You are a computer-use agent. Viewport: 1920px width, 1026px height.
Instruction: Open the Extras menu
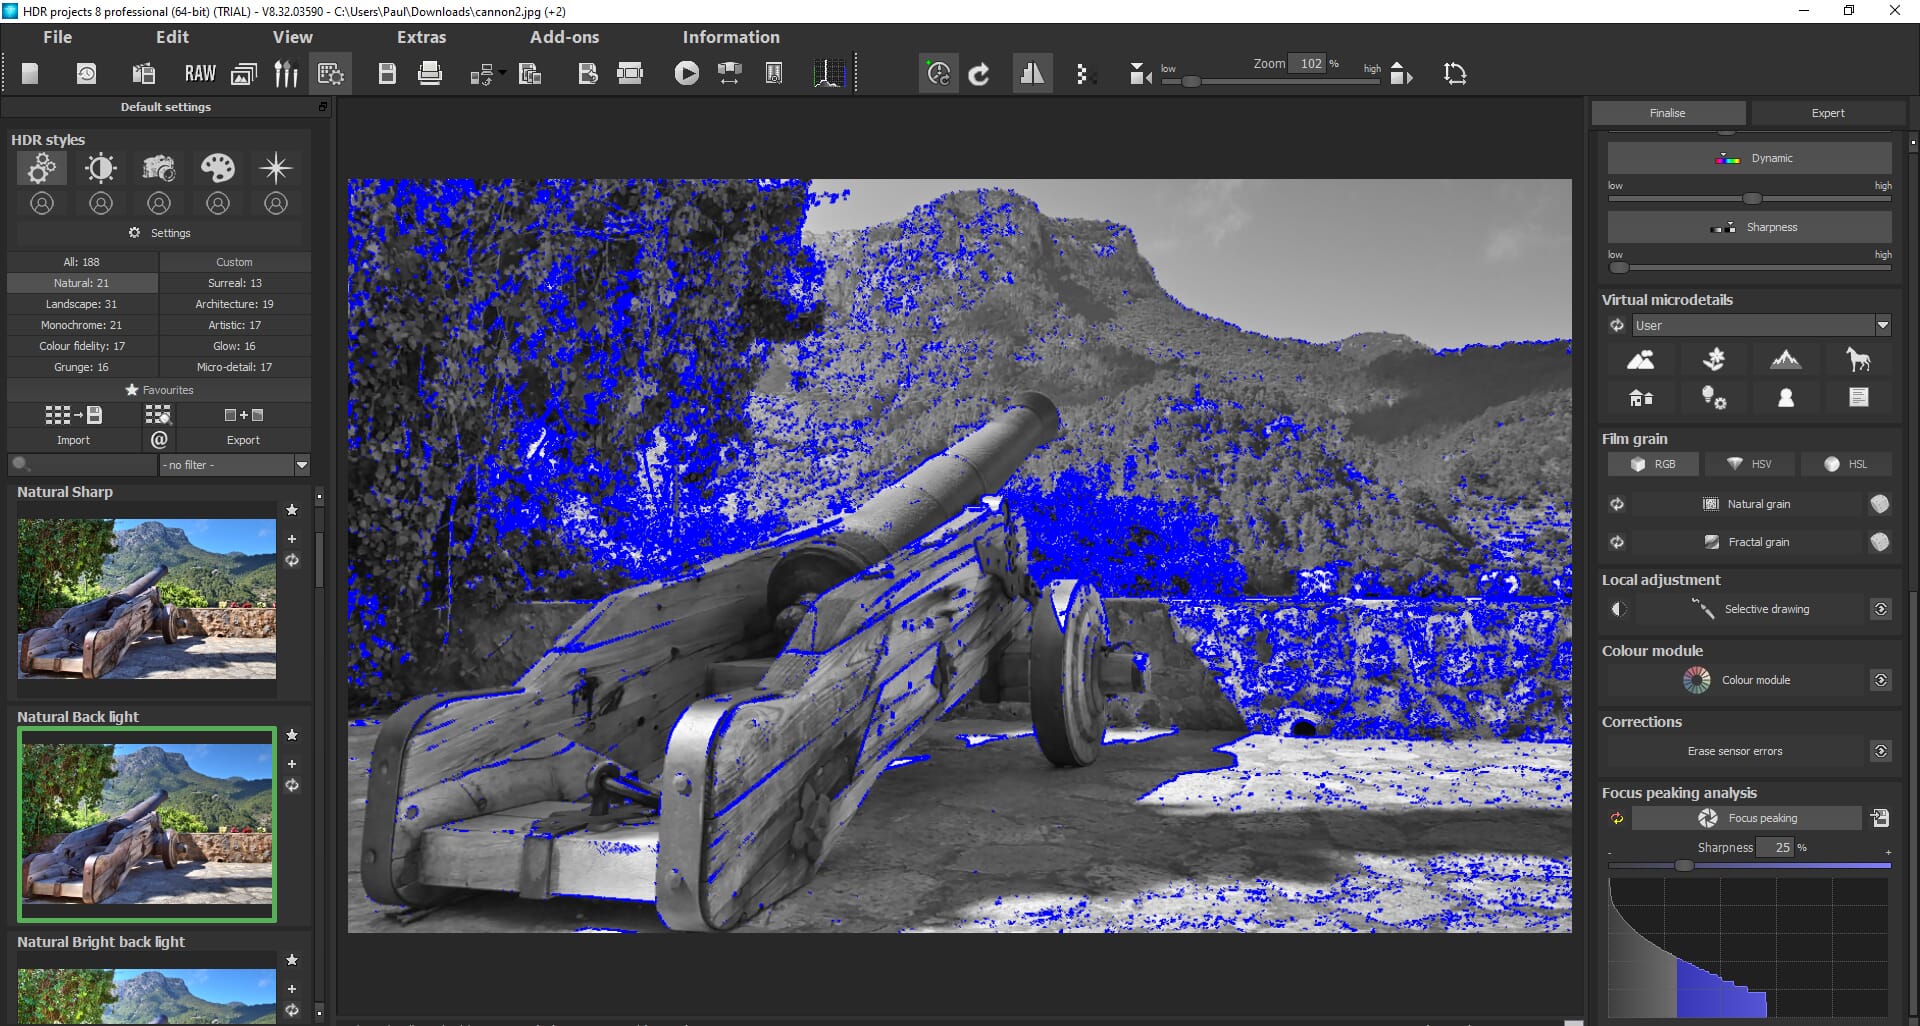click(421, 37)
